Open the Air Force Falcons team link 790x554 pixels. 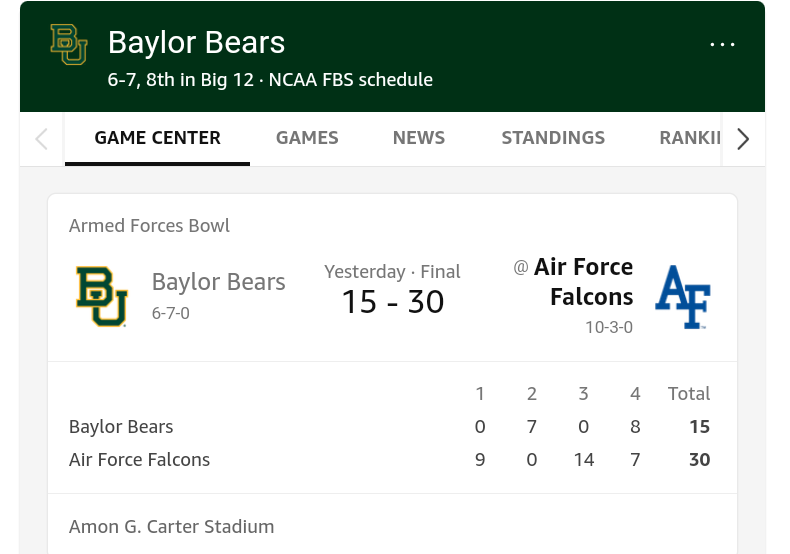pos(585,282)
